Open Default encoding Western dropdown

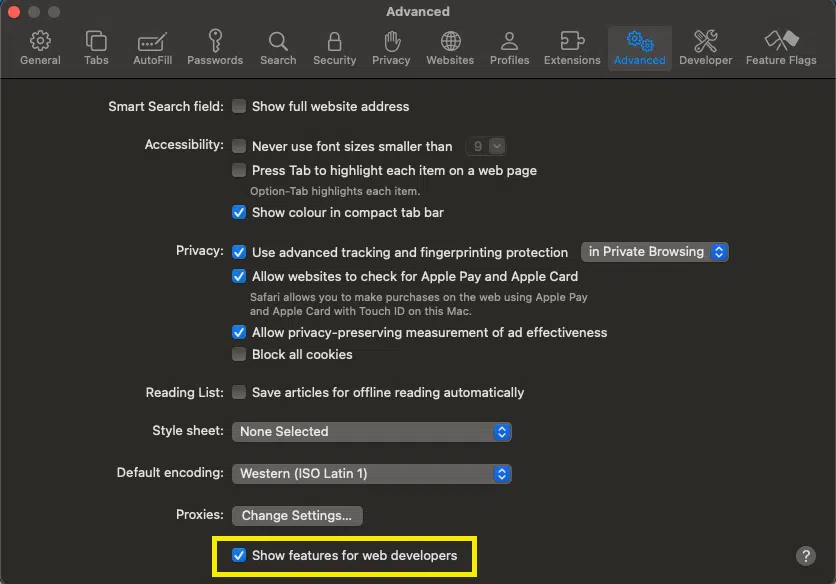click(372, 473)
